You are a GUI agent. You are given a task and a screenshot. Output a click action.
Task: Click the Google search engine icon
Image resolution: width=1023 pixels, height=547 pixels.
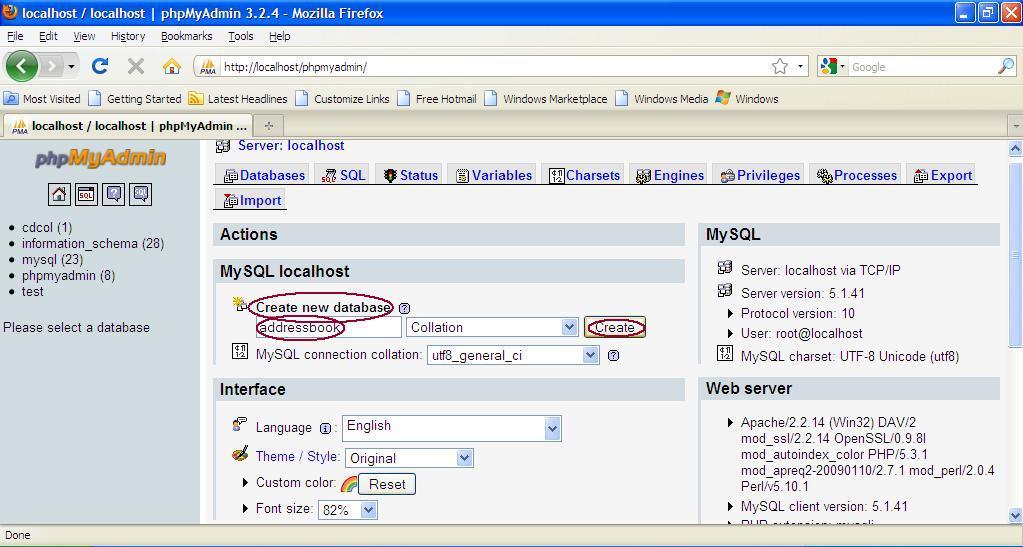pyautogui.click(x=829, y=66)
